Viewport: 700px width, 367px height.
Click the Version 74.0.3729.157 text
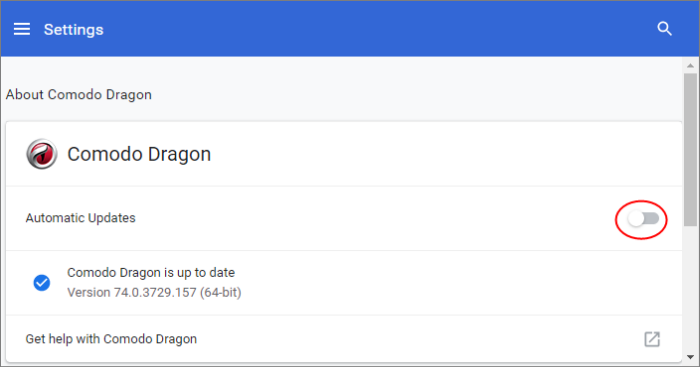(154, 292)
